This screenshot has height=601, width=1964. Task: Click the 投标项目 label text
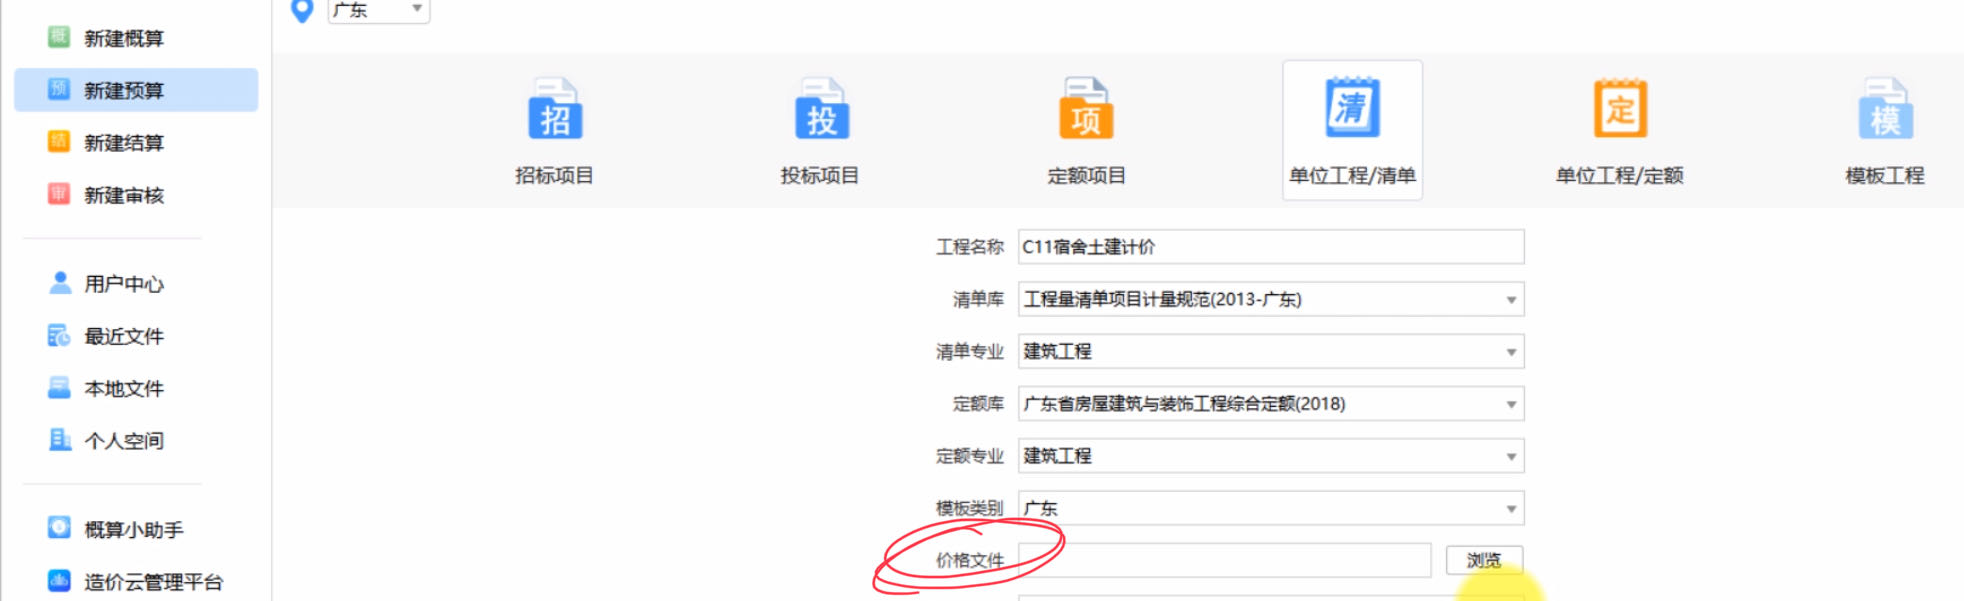(820, 175)
